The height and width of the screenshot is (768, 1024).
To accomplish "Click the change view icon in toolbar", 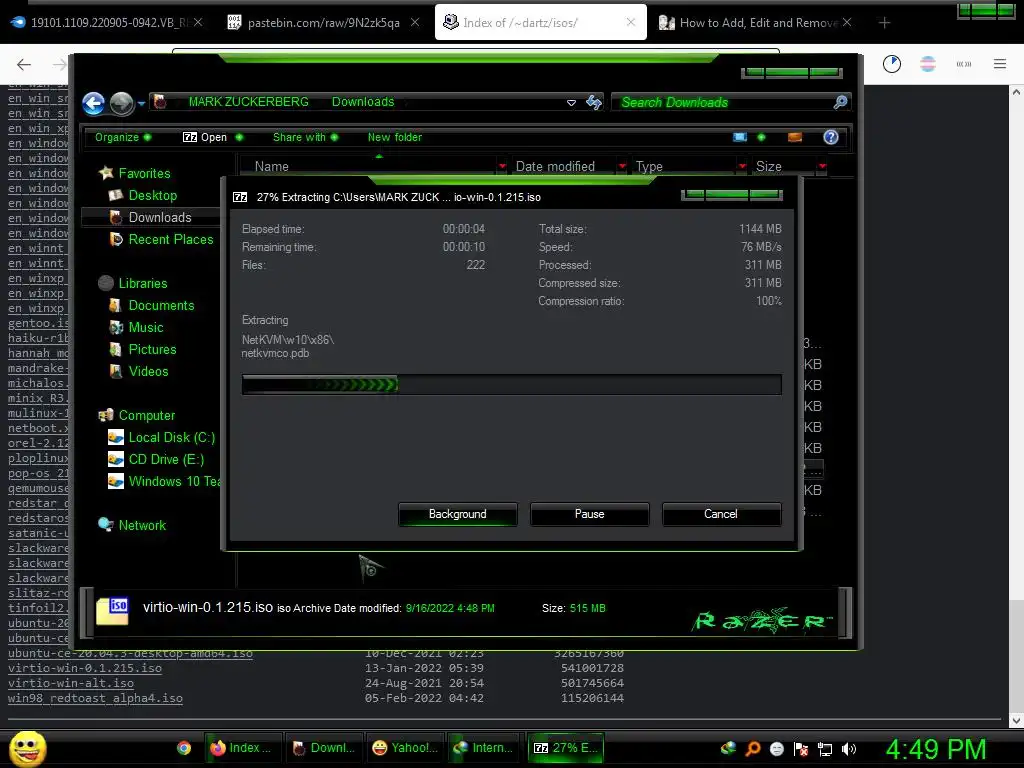I will pos(740,137).
